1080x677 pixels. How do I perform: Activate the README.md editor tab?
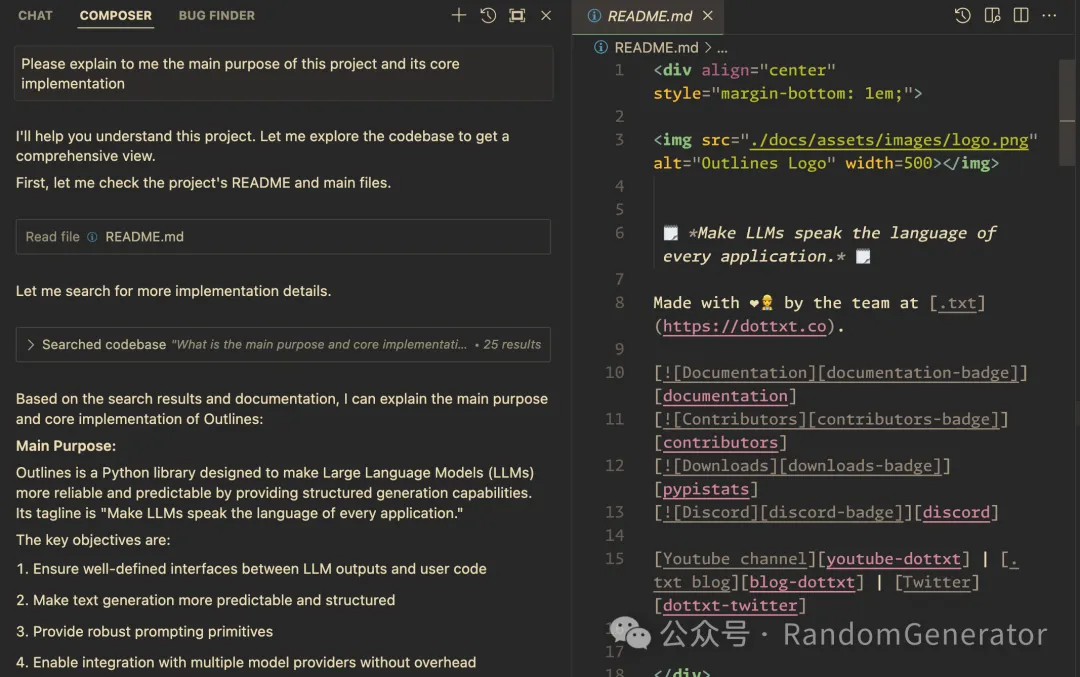pos(649,16)
